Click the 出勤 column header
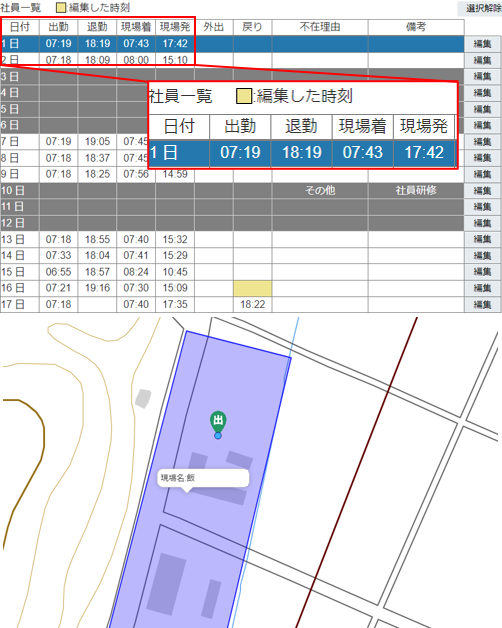This screenshot has height=628, width=502. click(x=58, y=27)
